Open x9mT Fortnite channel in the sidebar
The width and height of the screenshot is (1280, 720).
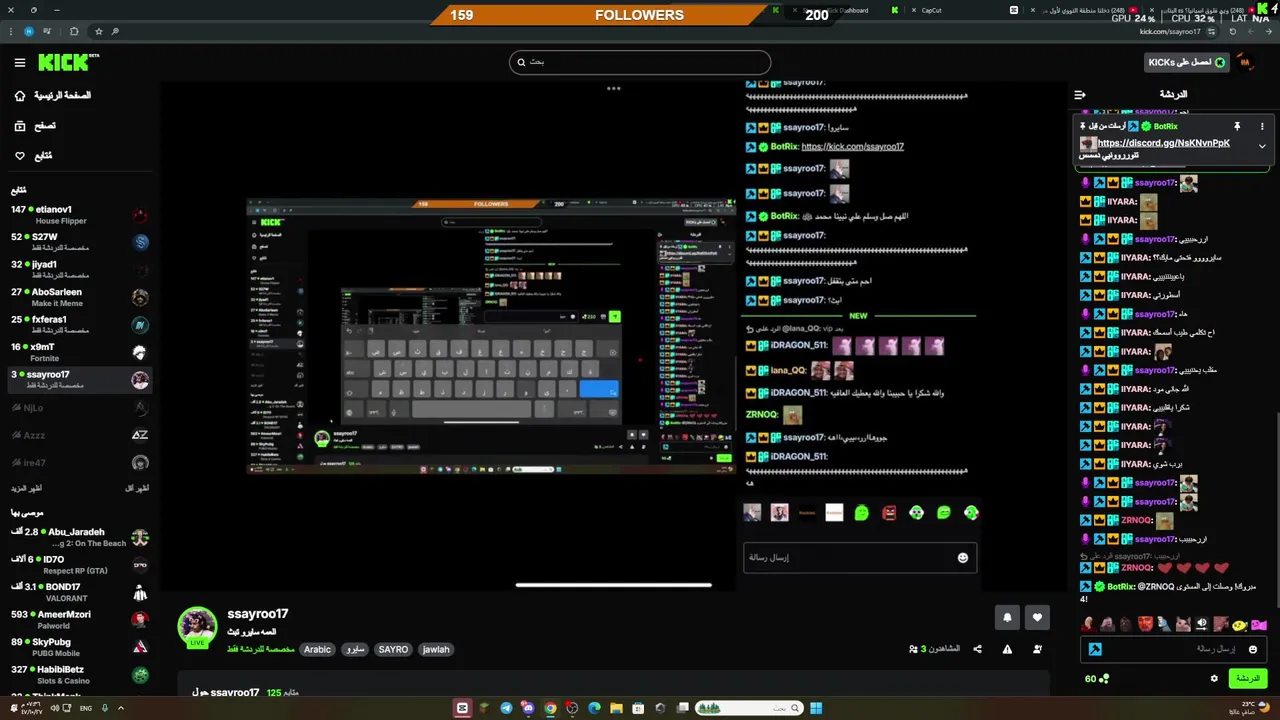(80, 352)
